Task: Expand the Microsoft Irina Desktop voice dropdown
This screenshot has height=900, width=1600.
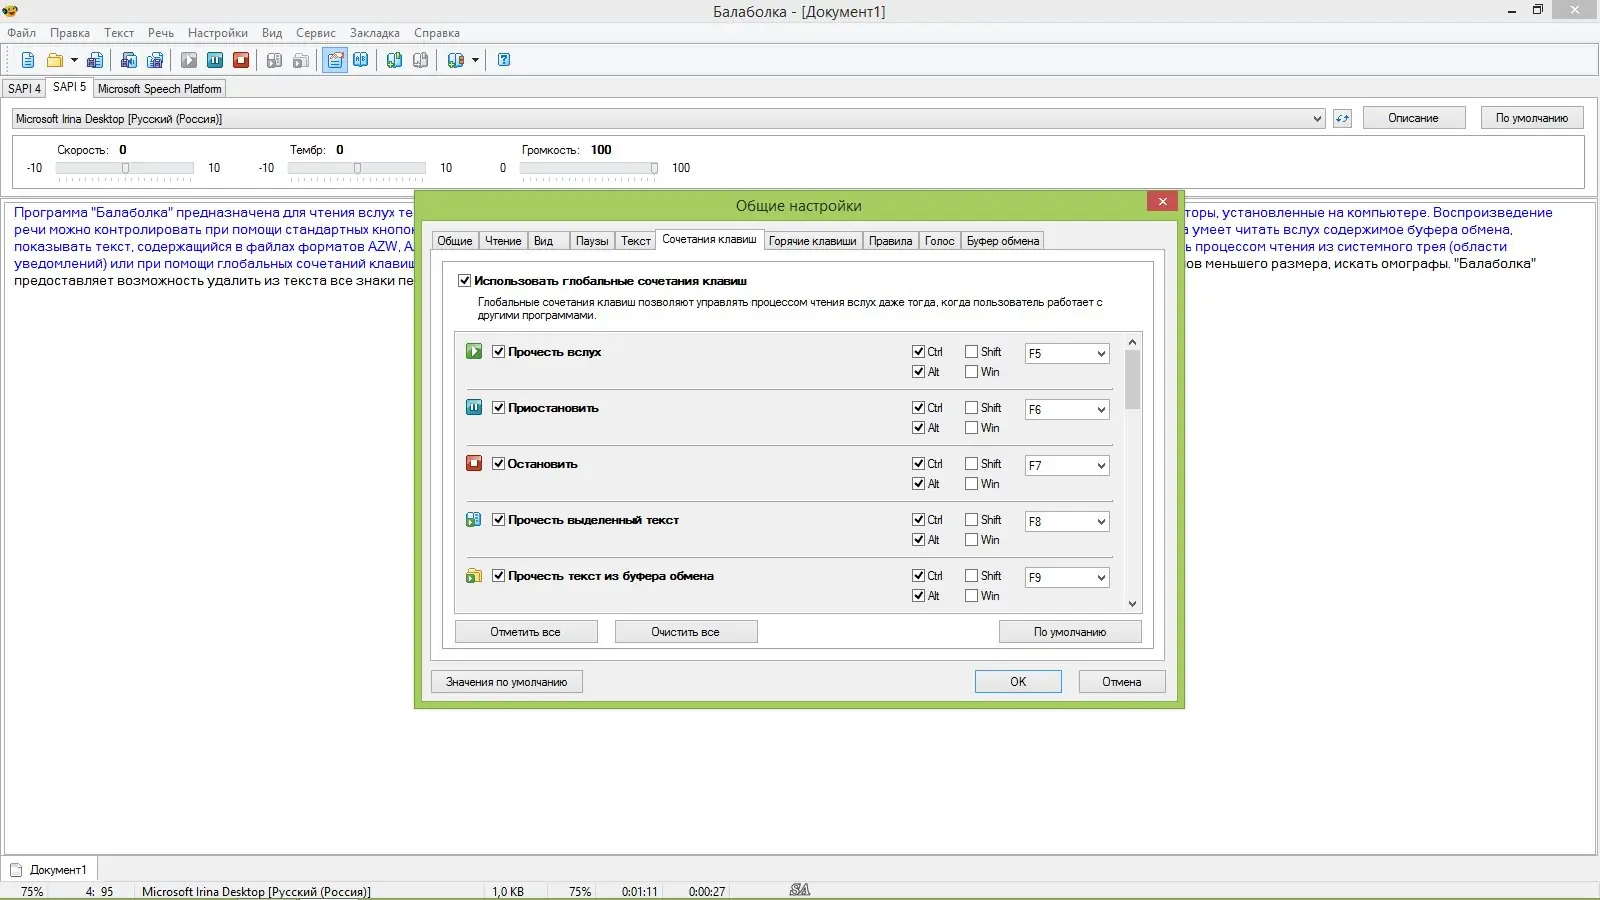Action: pyautogui.click(x=1317, y=119)
